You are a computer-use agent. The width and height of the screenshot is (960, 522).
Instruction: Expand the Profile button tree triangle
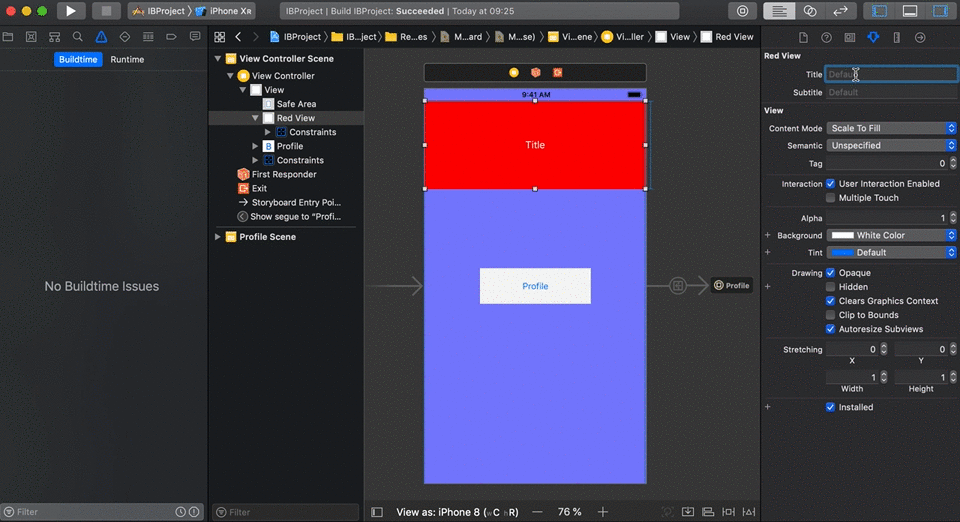255,146
